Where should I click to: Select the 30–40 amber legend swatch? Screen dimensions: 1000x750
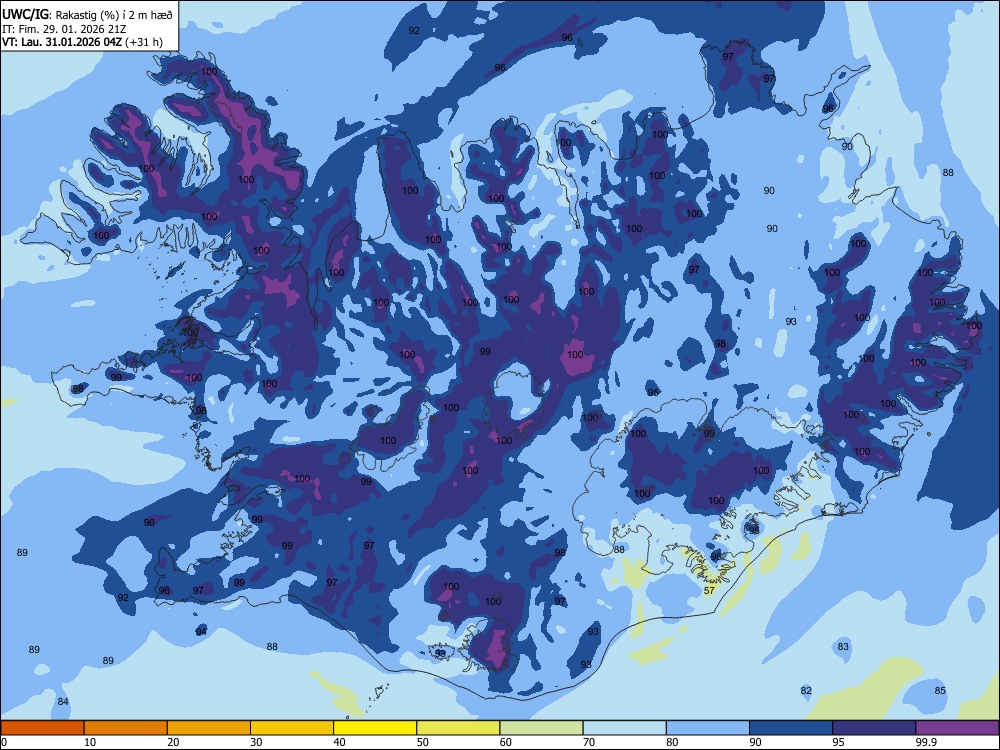(x=292, y=728)
